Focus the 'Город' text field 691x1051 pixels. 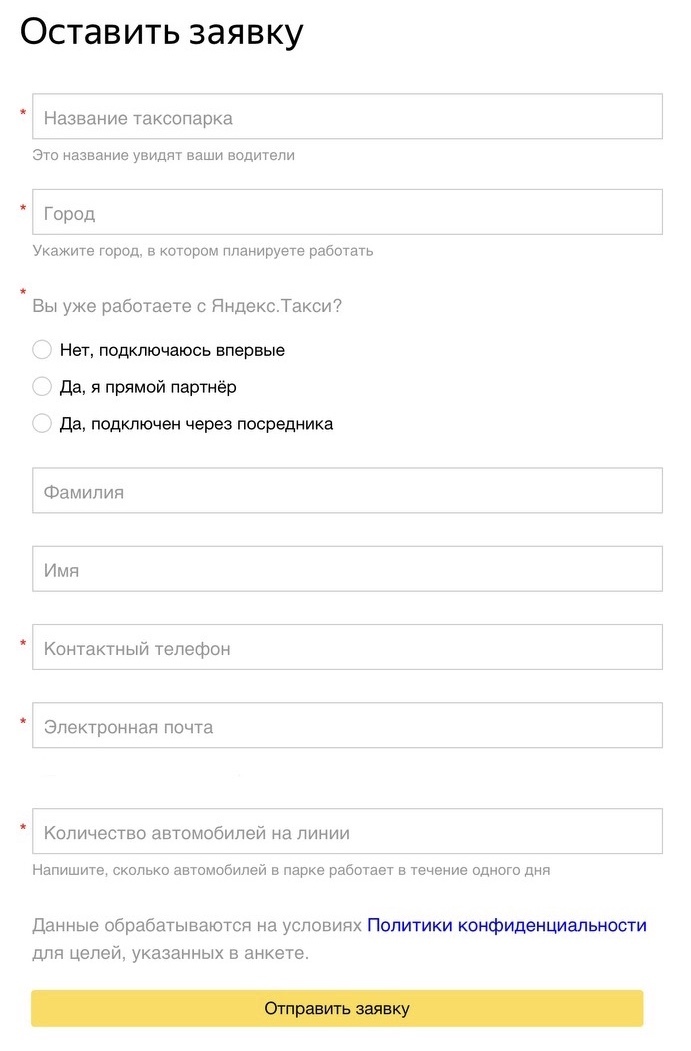(x=347, y=212)
